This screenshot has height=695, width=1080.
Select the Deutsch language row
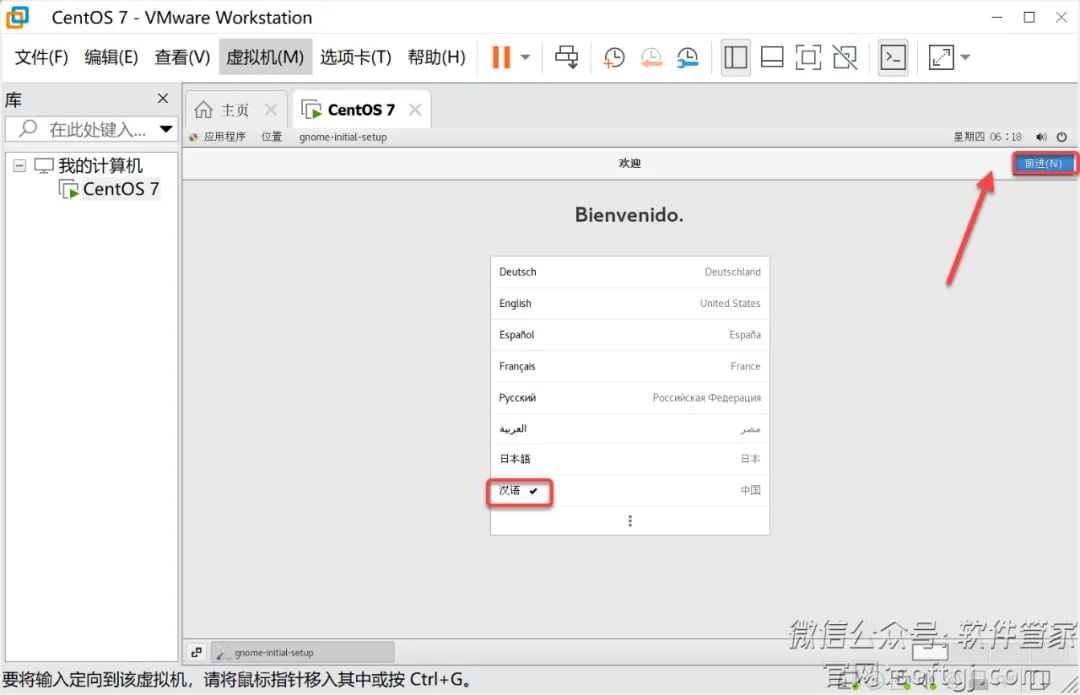pos(630,272)
